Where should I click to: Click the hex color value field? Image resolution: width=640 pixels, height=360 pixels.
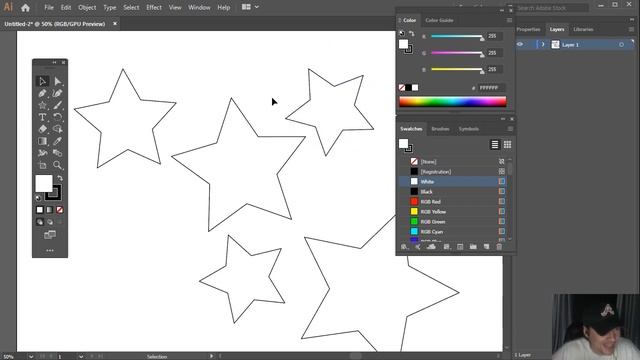(491, 88)
